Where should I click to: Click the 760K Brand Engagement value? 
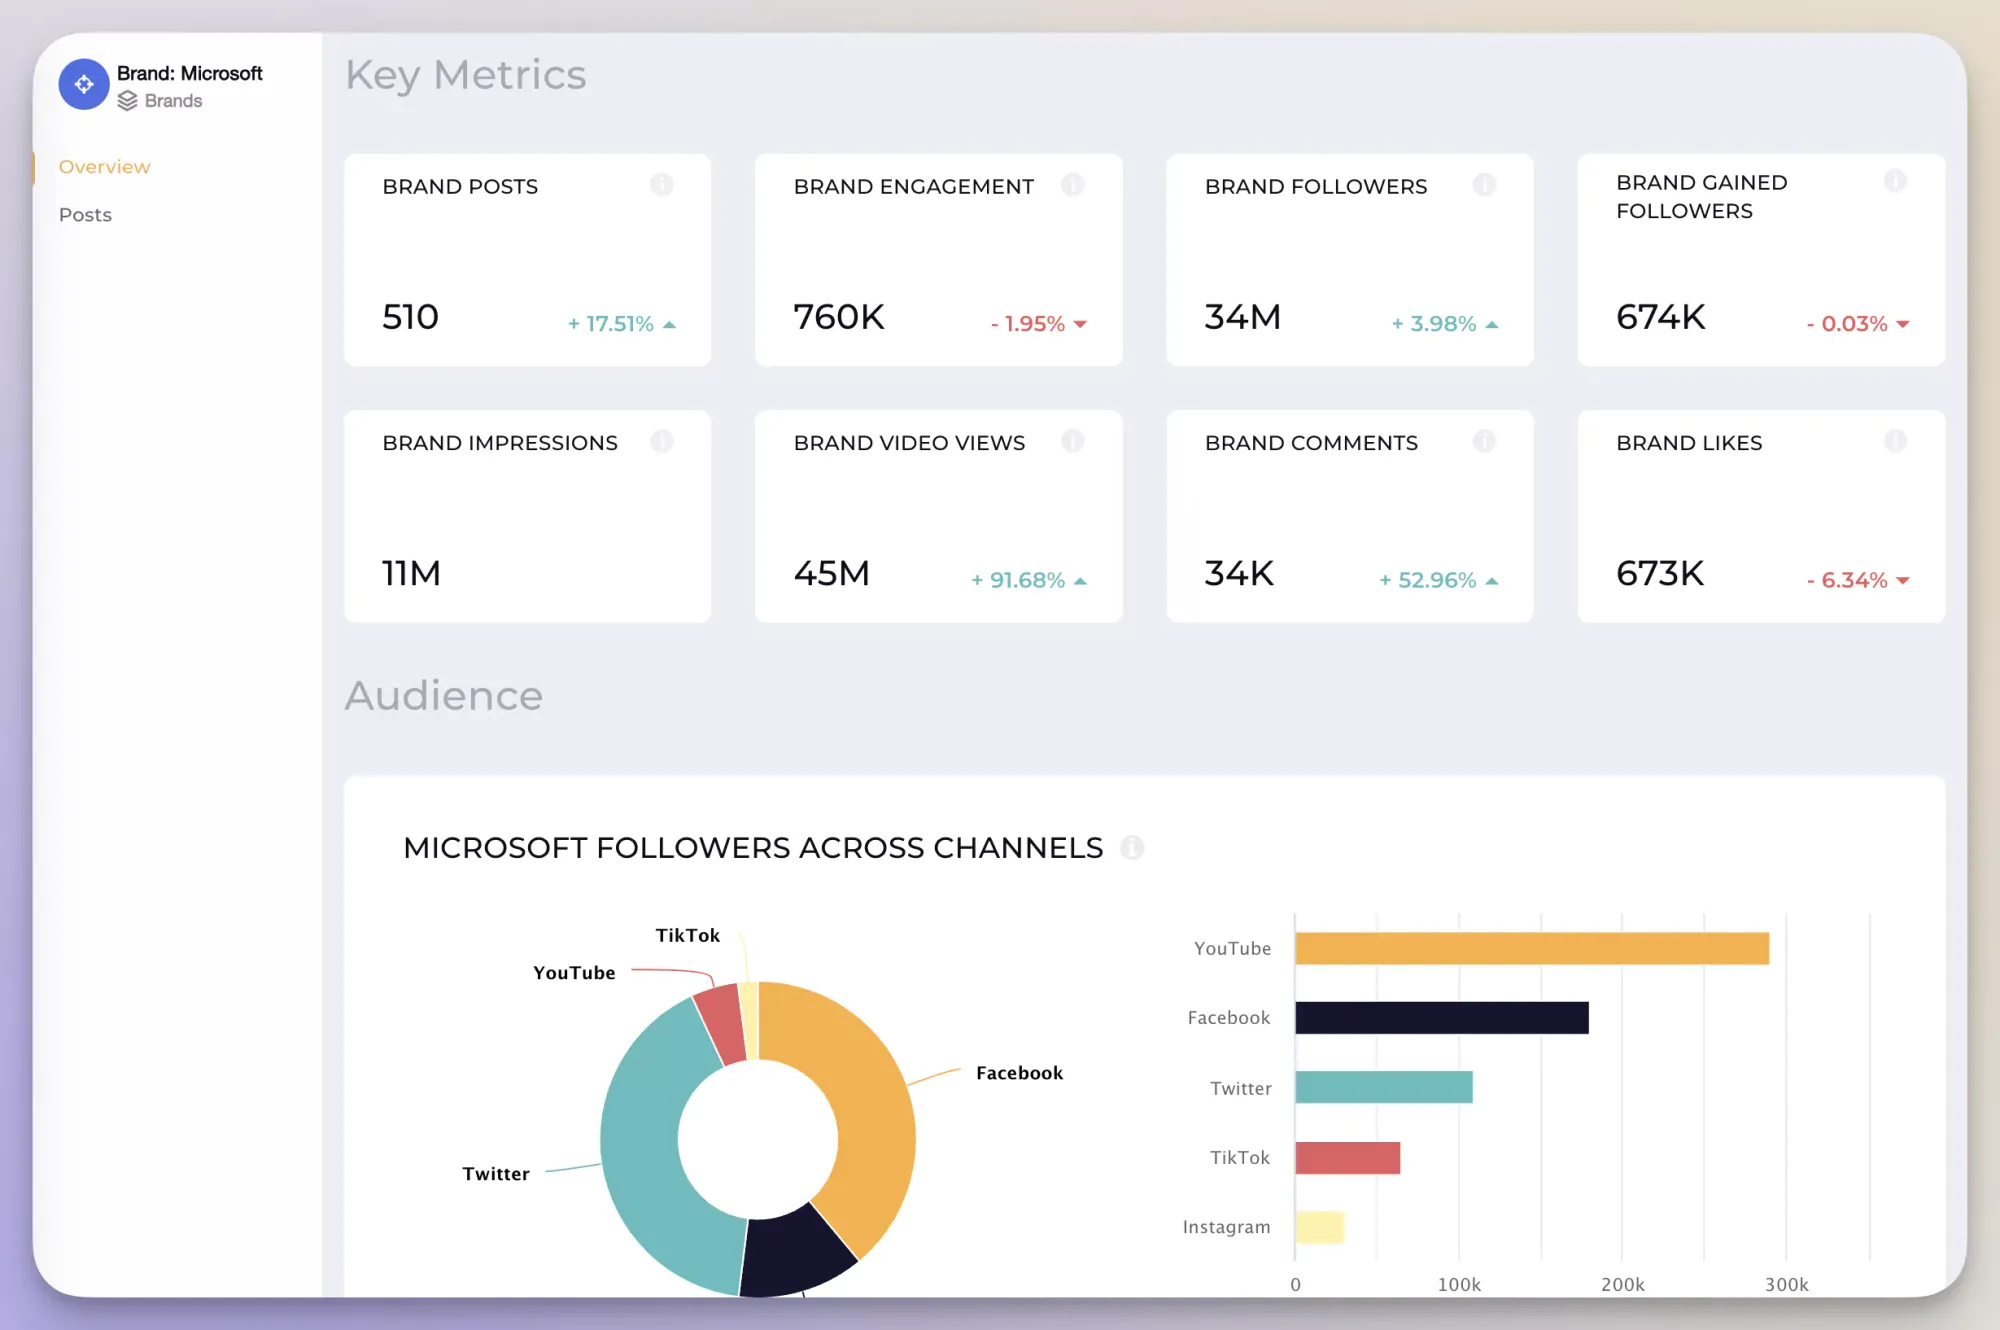tap(839, 317)
